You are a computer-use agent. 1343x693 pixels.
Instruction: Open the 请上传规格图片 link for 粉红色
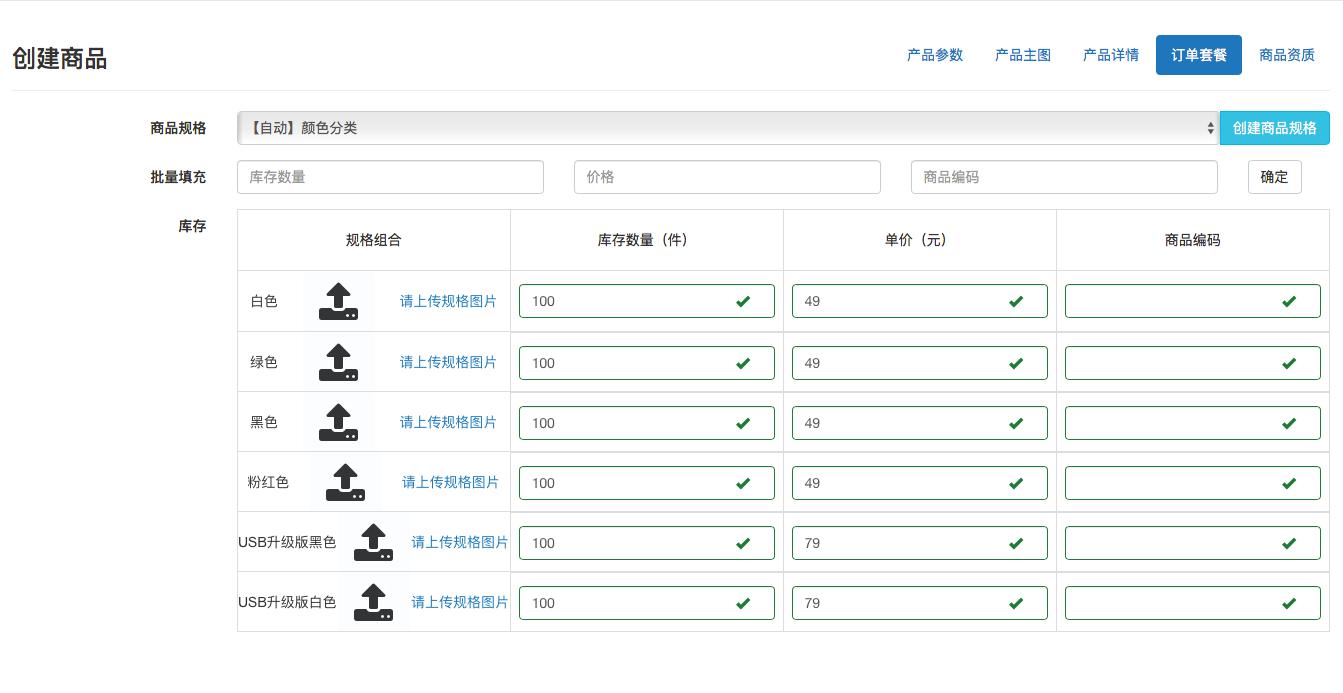click(x=450, y=482)
